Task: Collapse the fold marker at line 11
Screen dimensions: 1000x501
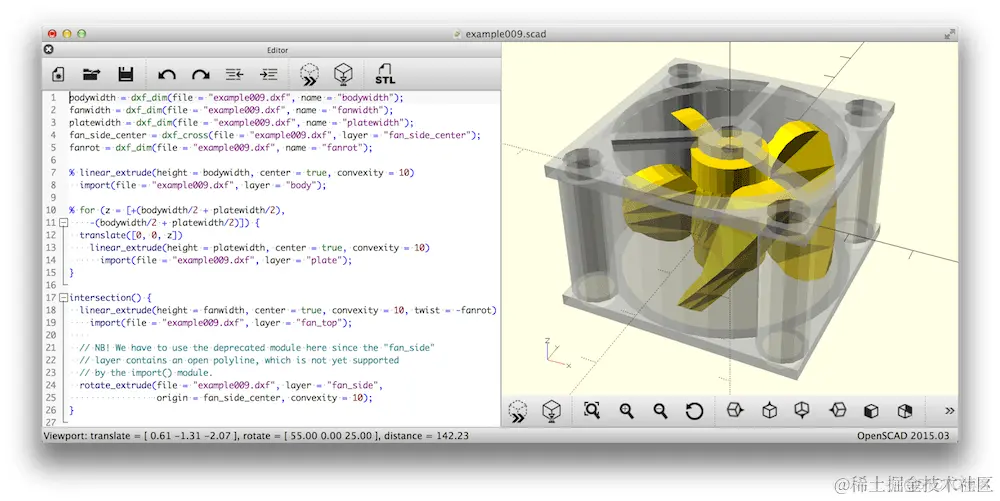Action: (x=63, y=222)
